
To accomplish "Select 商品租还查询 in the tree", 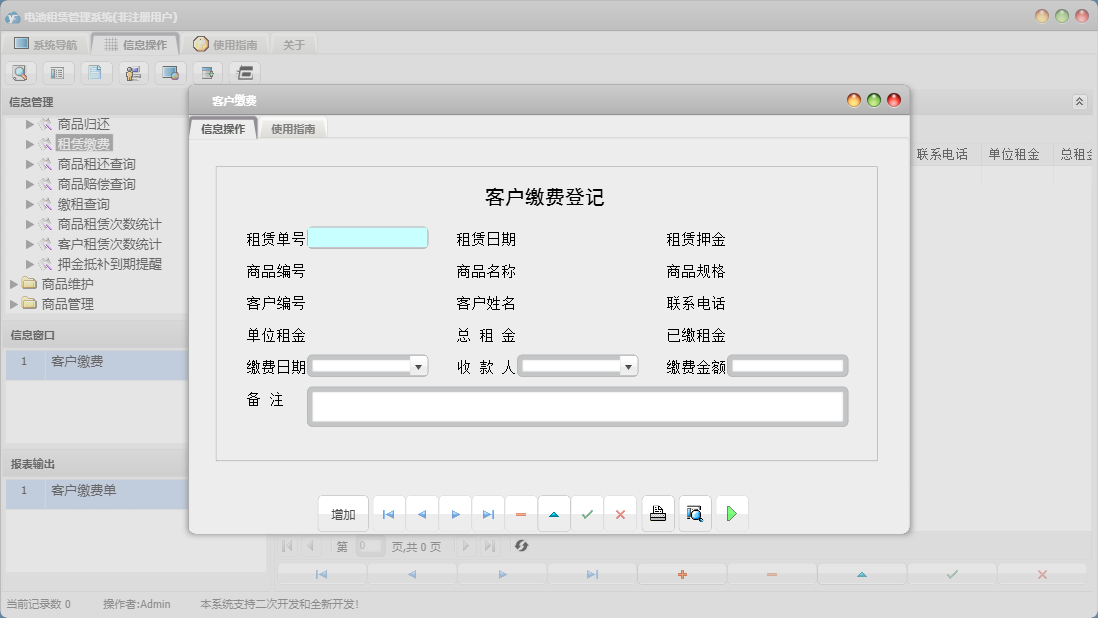I will pyautogui.click(x=96, y=164).
